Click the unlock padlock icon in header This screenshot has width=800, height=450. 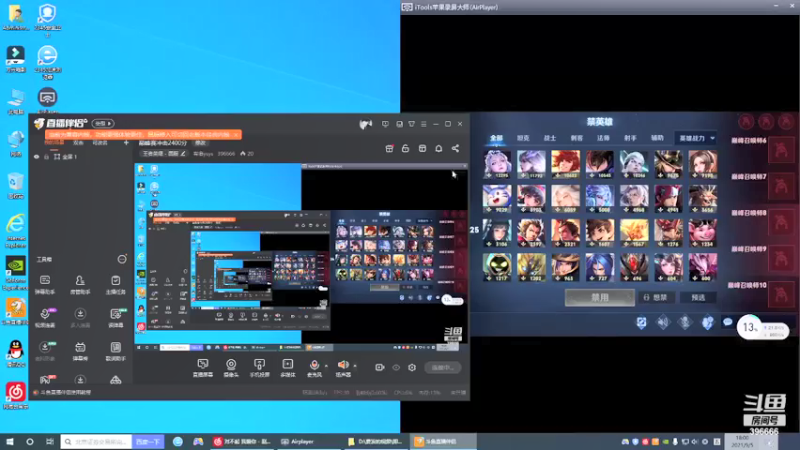click(405, 148)
